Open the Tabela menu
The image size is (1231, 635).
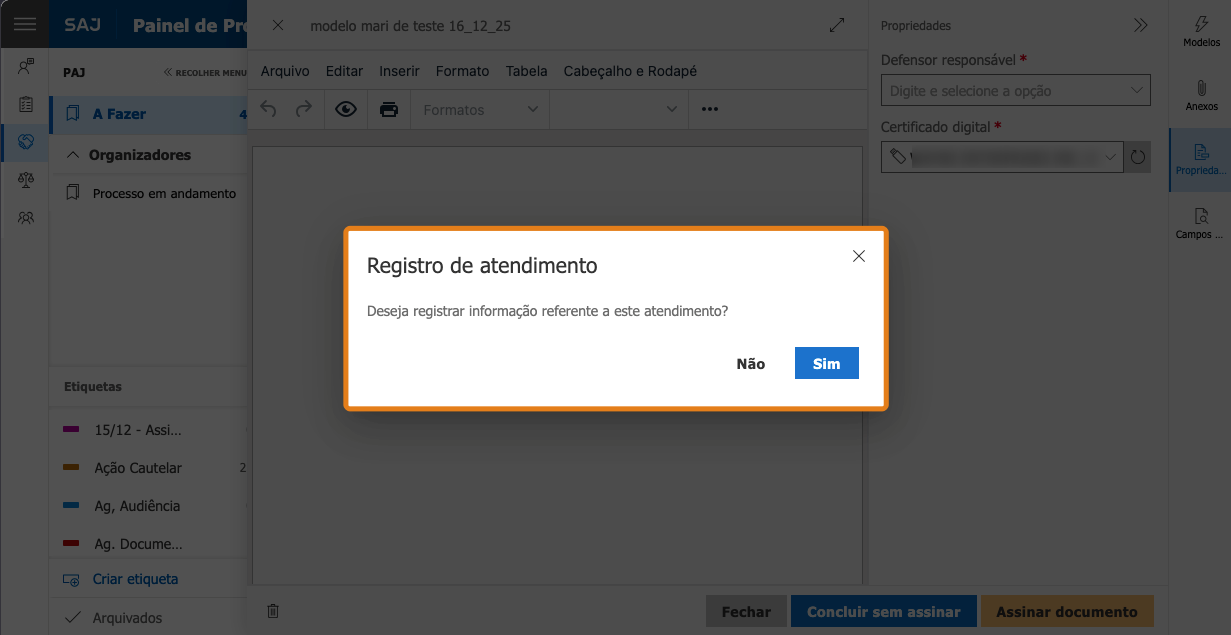pyautogui.click(x=527, y=71)
